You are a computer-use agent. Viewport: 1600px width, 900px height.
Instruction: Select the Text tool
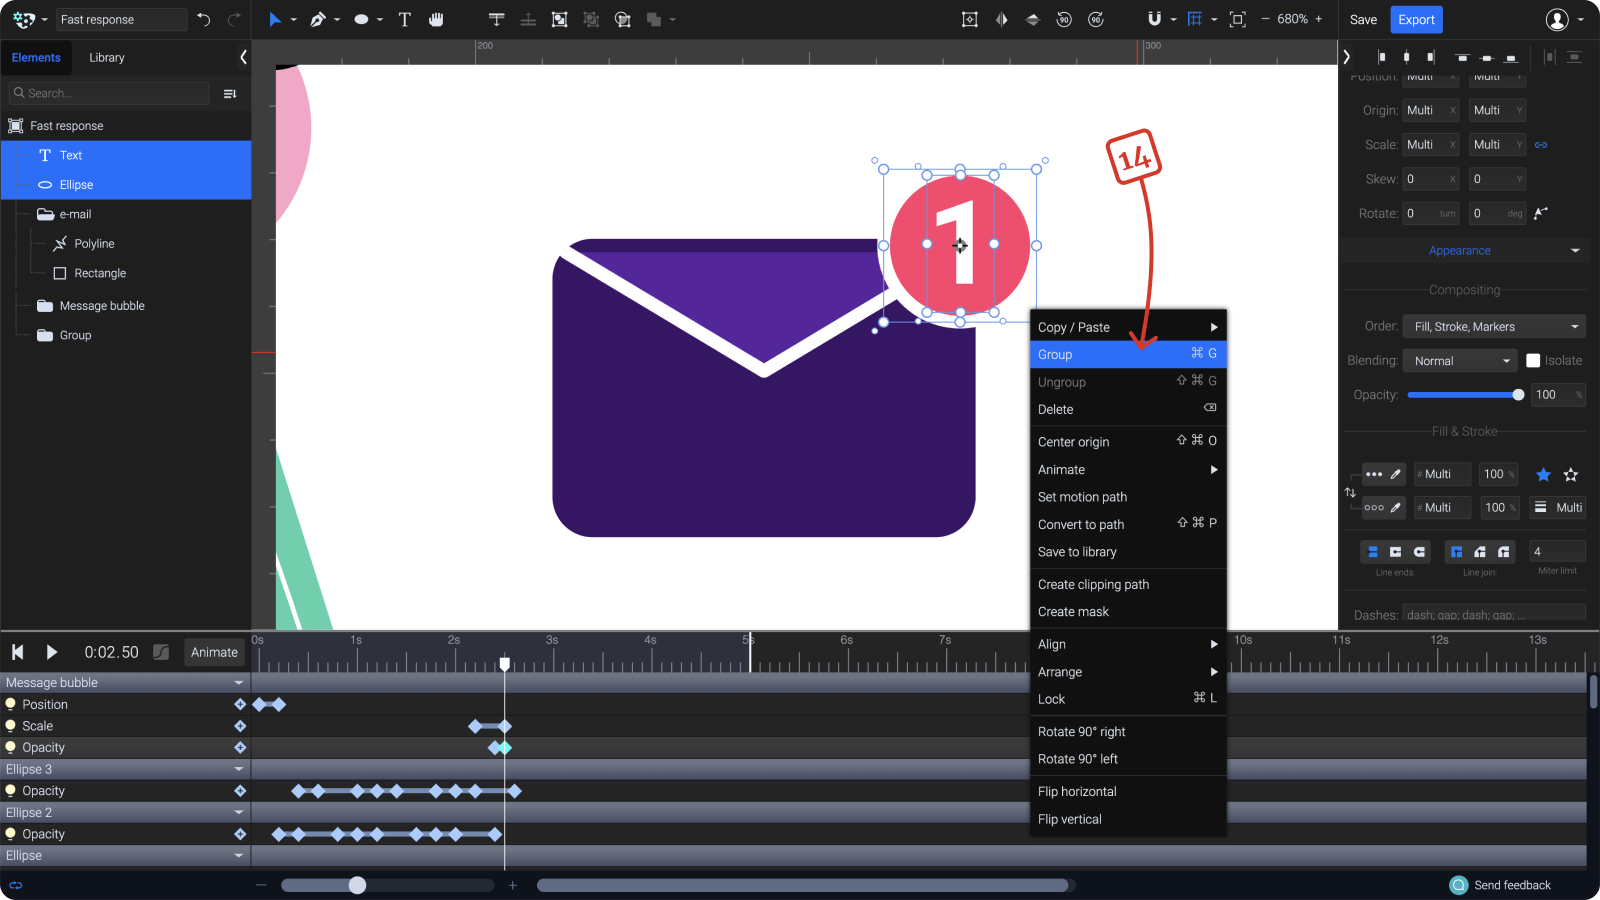[x=404, y=19]
